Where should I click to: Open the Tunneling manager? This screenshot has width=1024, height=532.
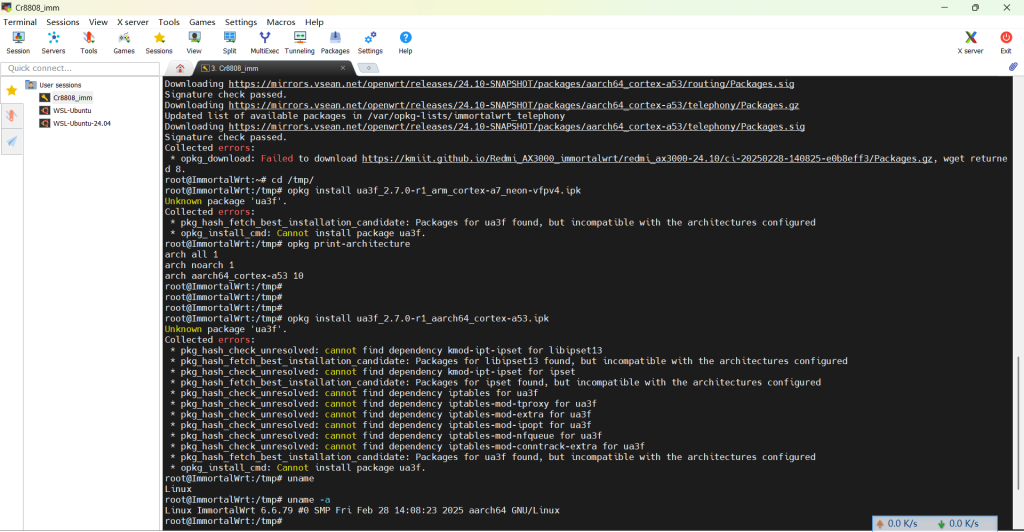coord(299,42)
